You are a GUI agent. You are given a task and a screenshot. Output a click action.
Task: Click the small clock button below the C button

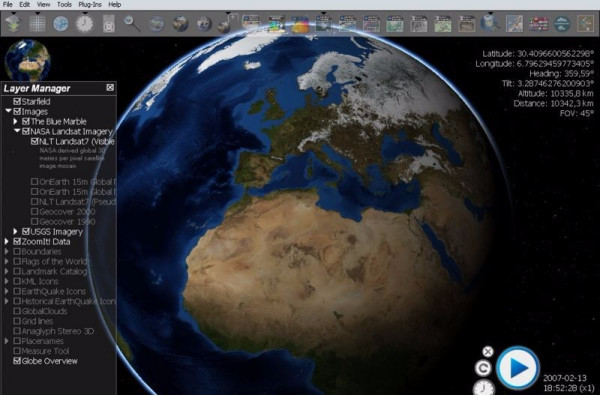(x=483, y=387)
